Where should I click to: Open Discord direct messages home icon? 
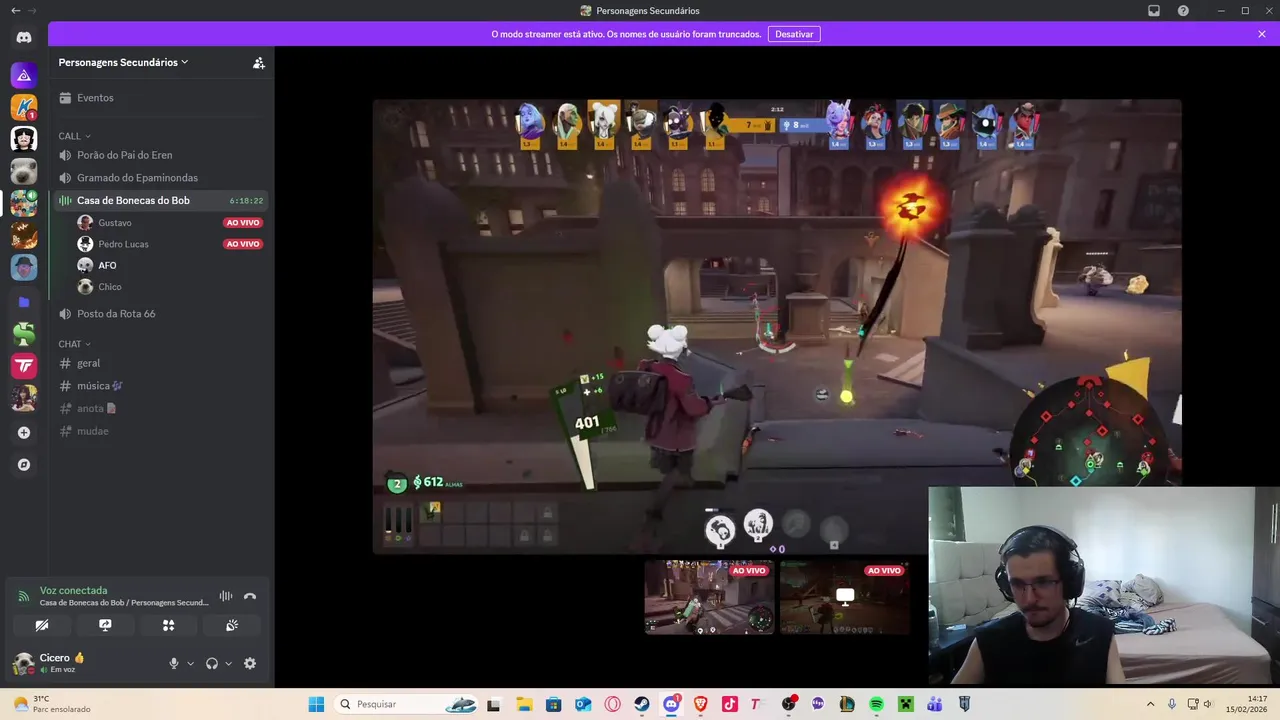point(24,38)
